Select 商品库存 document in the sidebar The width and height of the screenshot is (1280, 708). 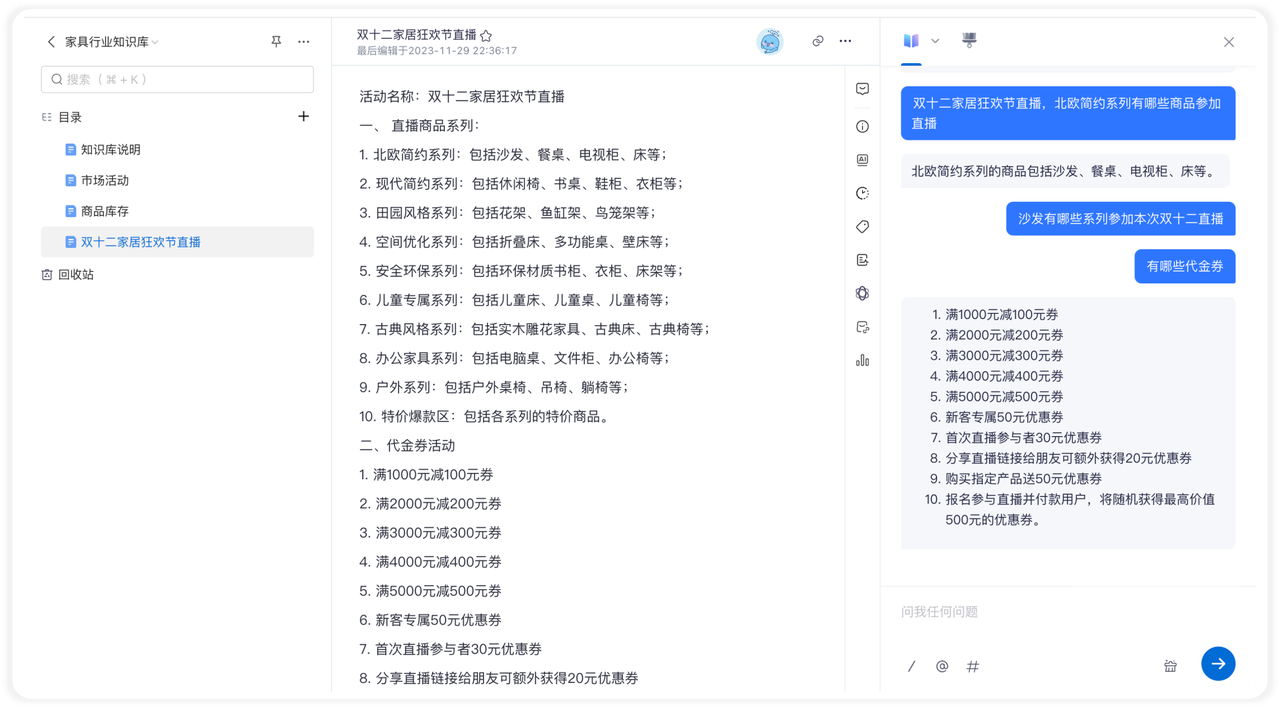[x=104, y=212]
